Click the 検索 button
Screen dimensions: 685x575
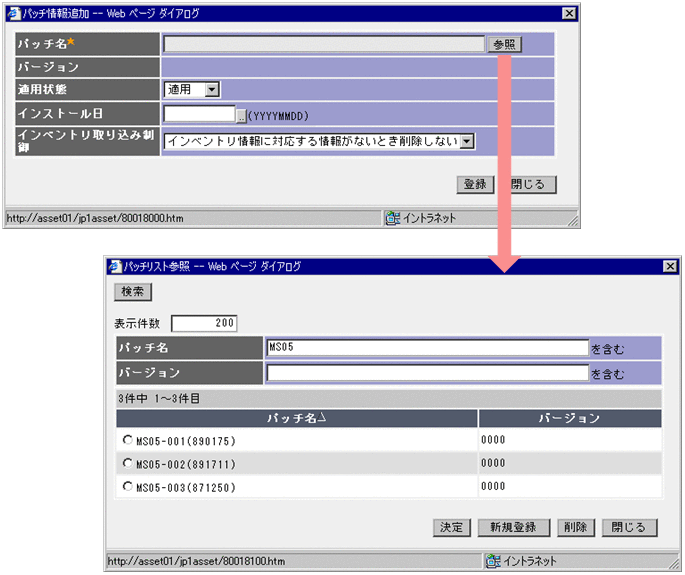133,292
